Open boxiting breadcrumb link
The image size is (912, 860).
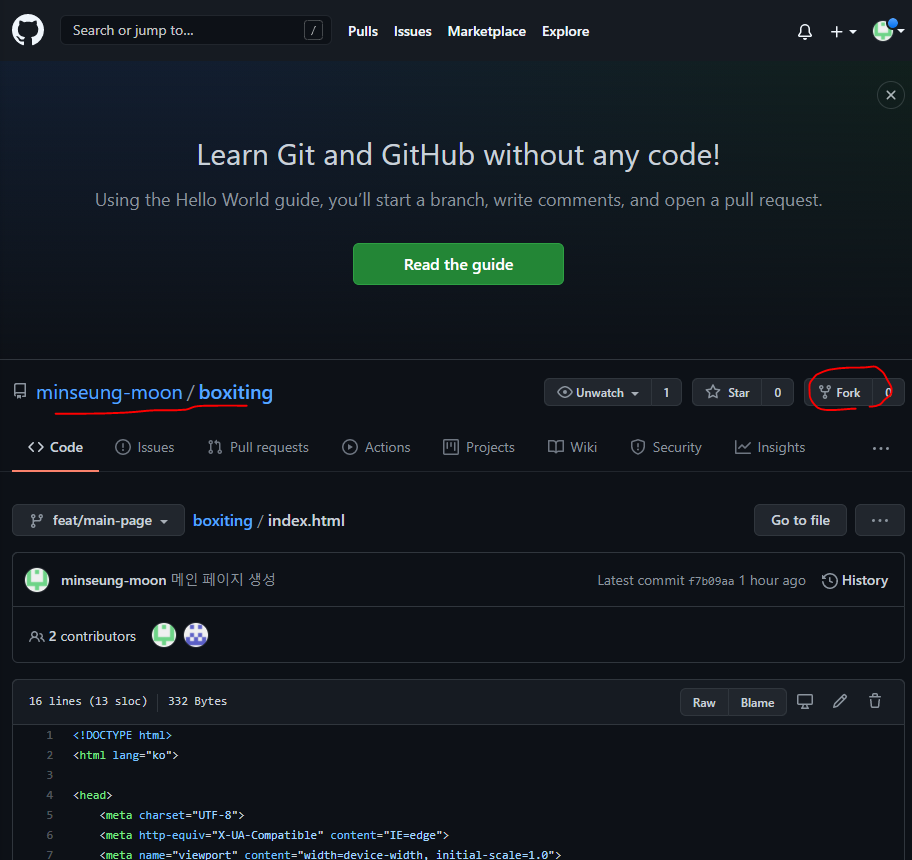coord(223,520)
